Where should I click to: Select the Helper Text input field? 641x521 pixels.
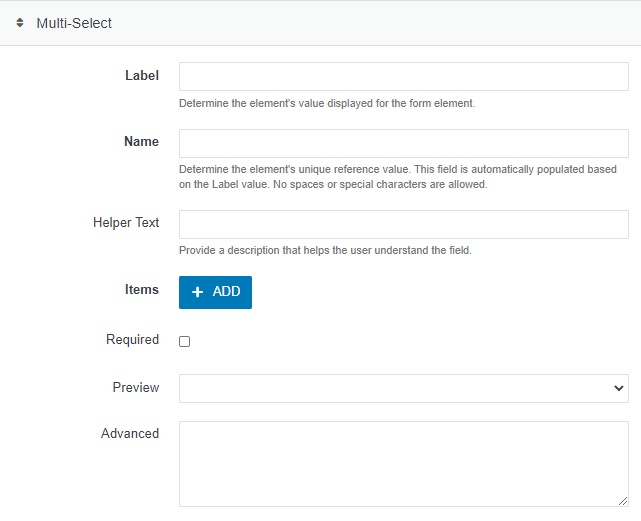(x=403, y=224)
